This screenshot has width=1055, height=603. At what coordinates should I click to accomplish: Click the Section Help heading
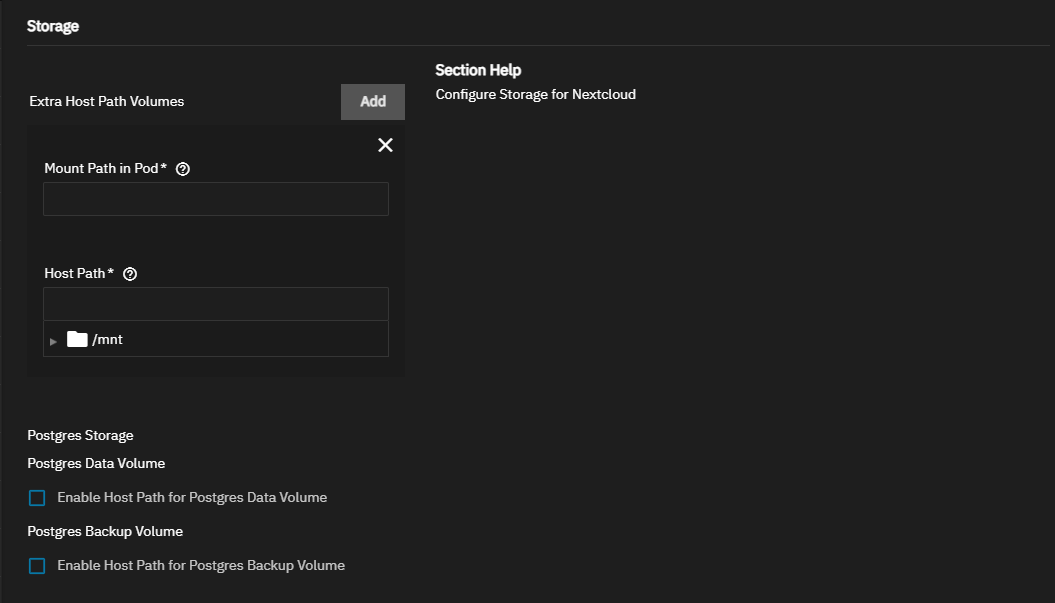coord(478,70)
